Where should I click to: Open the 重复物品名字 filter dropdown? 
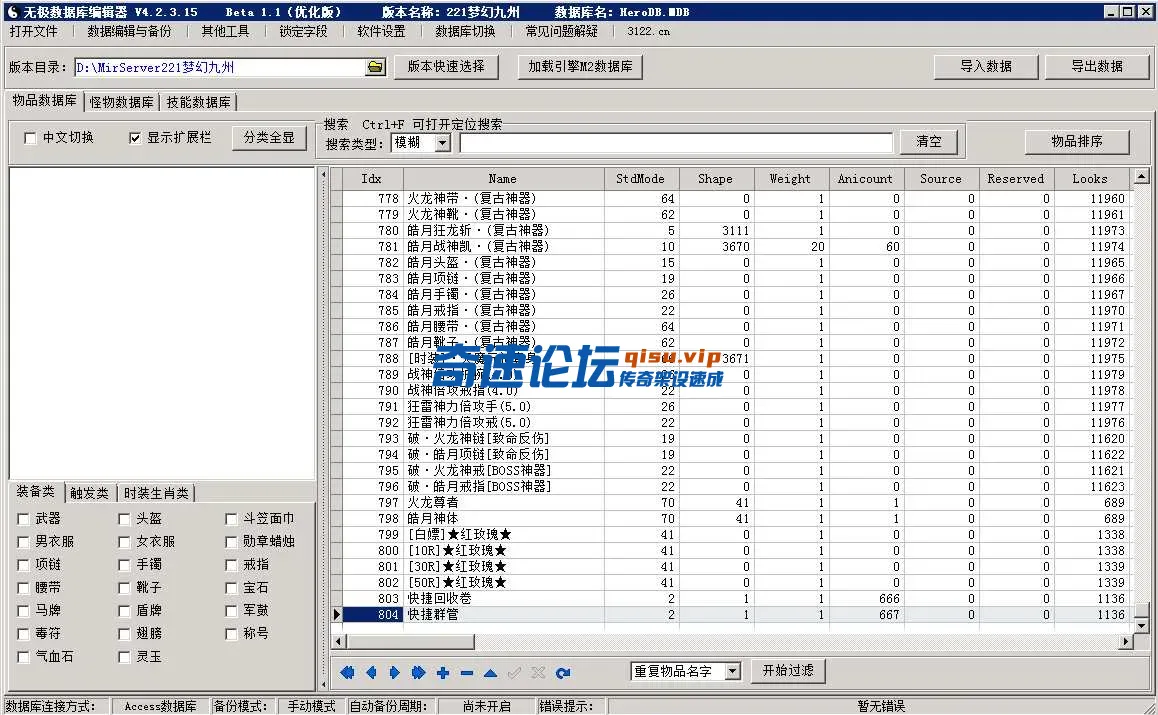(x=732, y=671)
